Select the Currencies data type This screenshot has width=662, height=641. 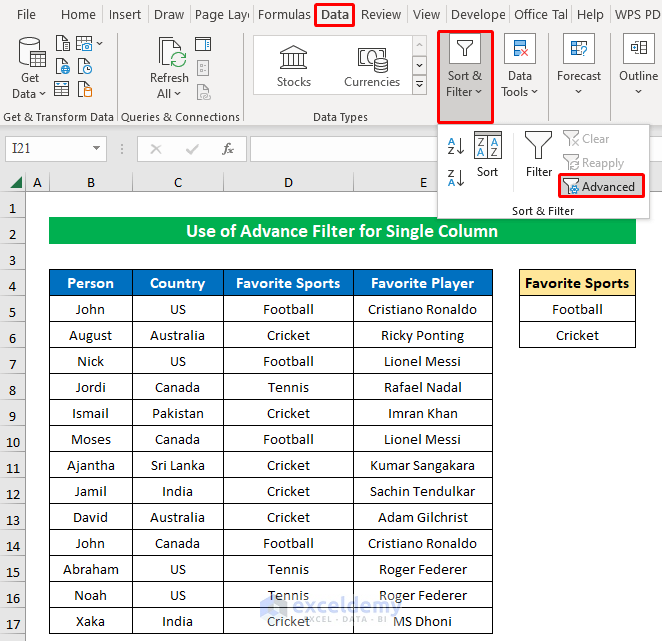pos(372,66)
